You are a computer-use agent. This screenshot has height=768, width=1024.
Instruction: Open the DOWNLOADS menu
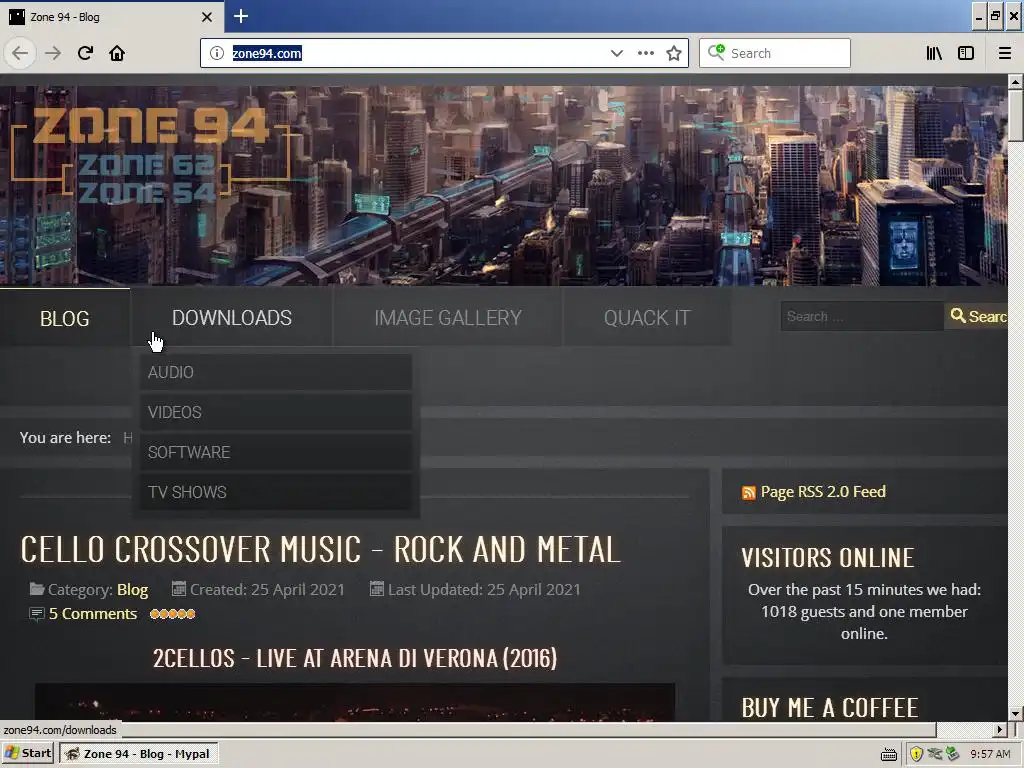[x=231, y=318]
